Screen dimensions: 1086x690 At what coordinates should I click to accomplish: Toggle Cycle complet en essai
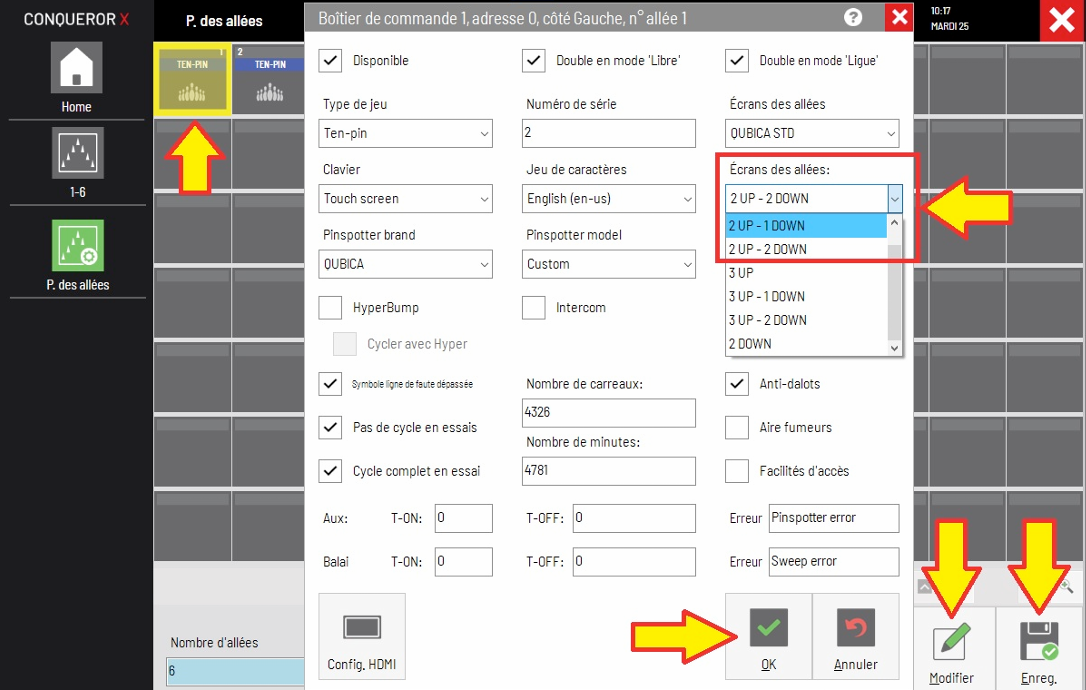330,471
